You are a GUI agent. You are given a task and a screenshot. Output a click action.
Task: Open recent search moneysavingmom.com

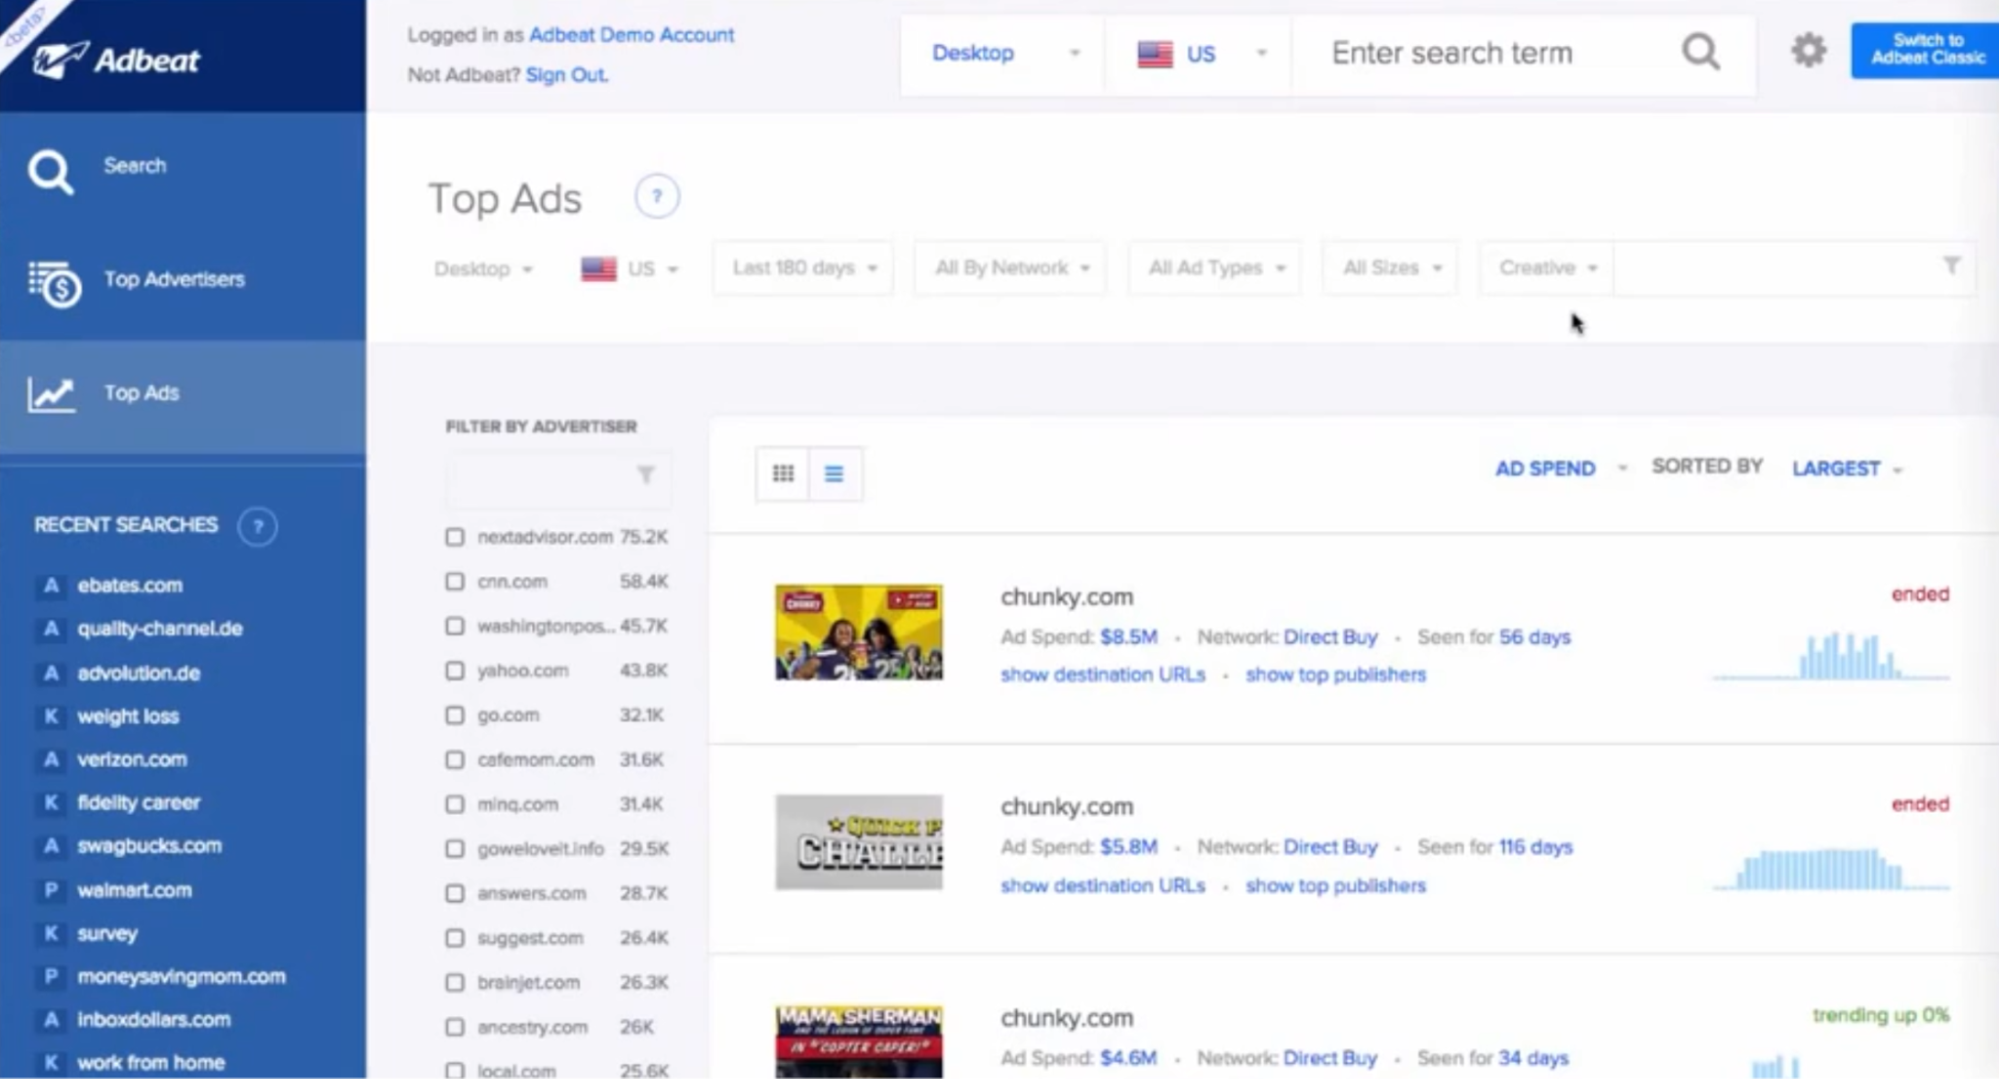[181, 977]
